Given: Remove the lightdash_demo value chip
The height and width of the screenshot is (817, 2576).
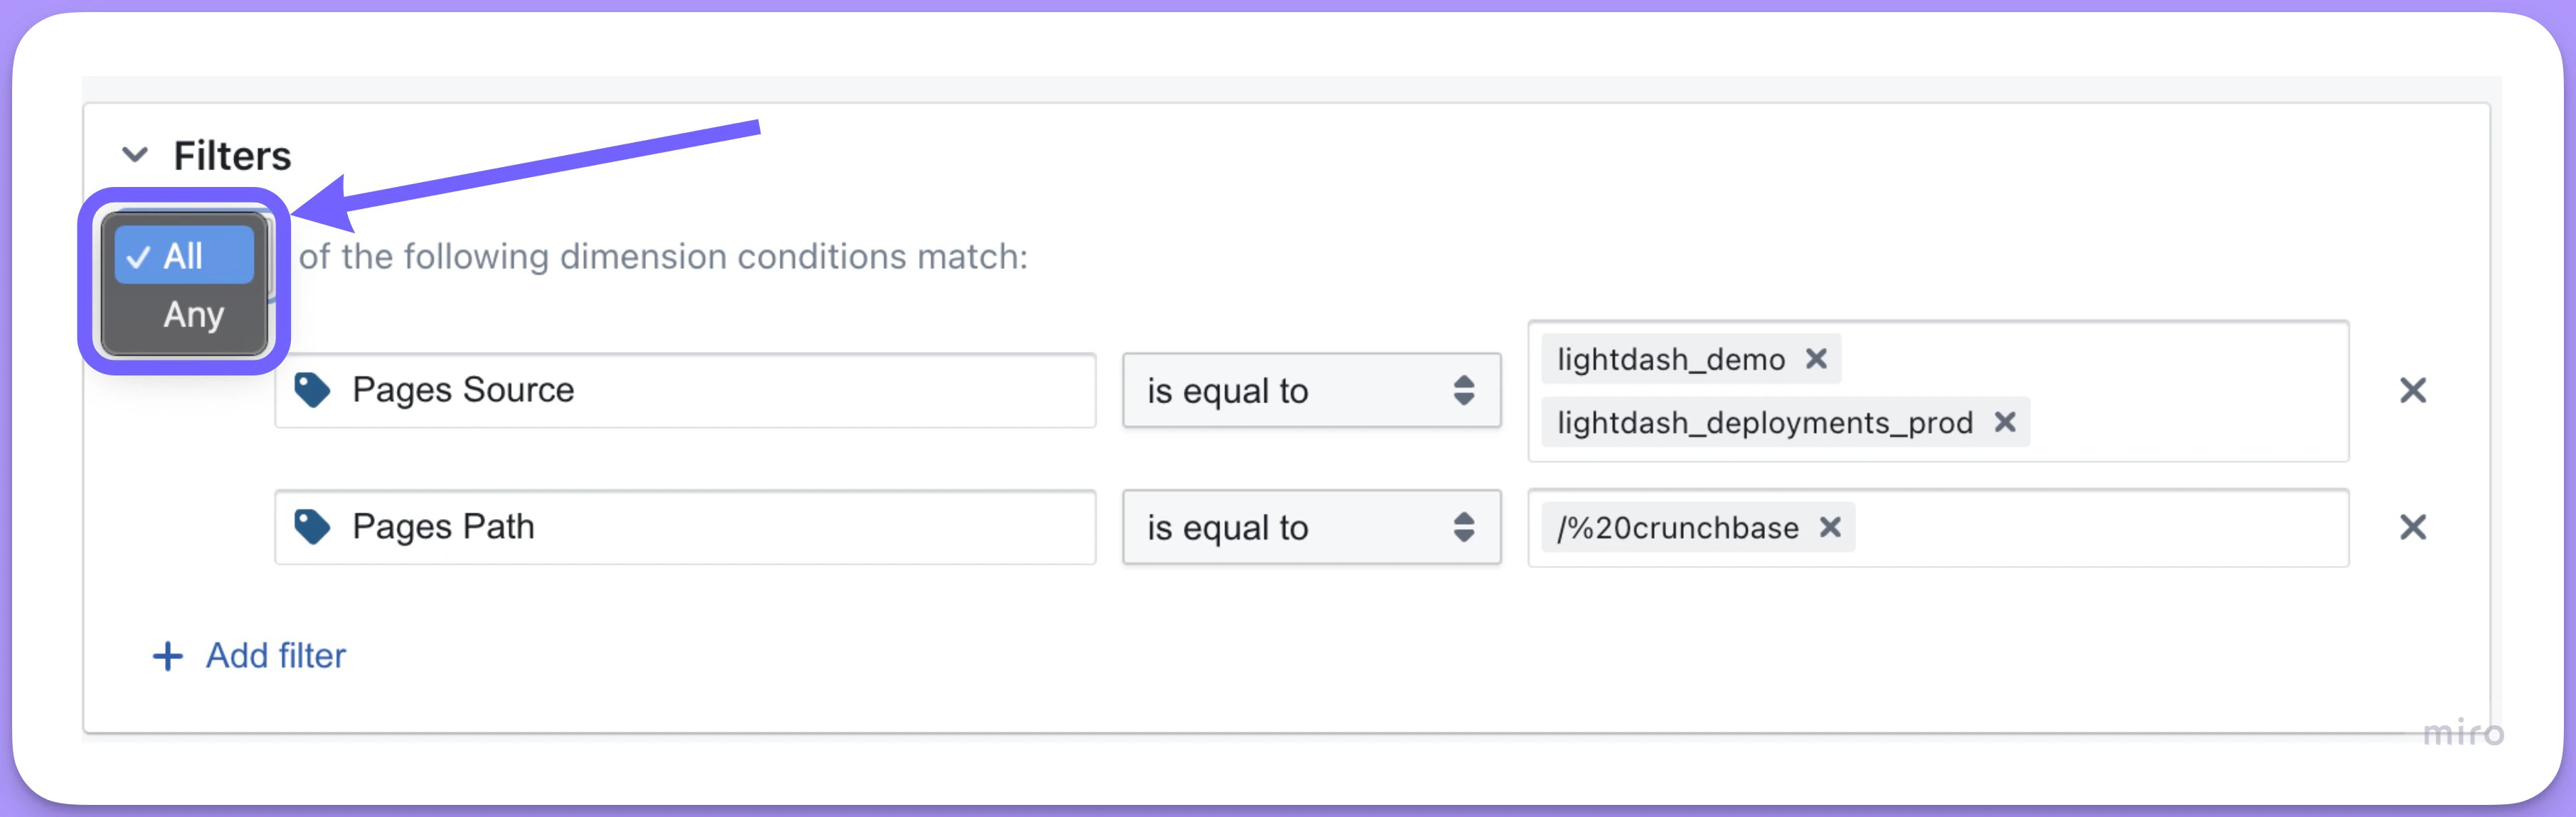Looking at the screenshot, I should pos(1816,359).
